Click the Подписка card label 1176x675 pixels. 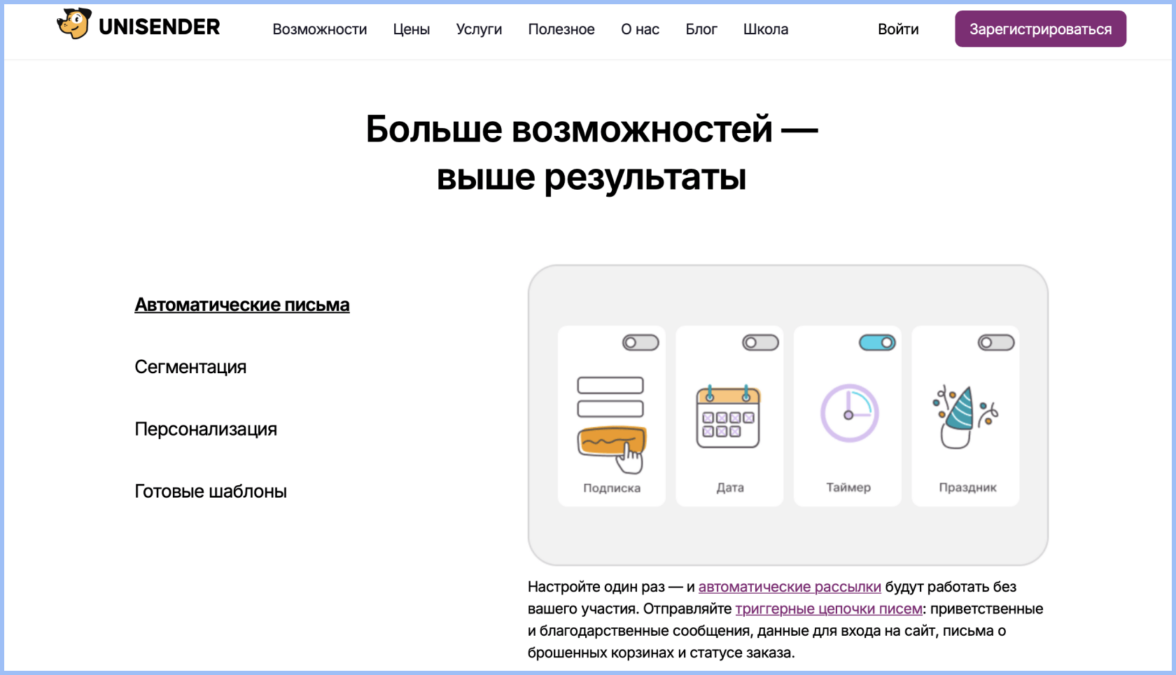[612, 488]
